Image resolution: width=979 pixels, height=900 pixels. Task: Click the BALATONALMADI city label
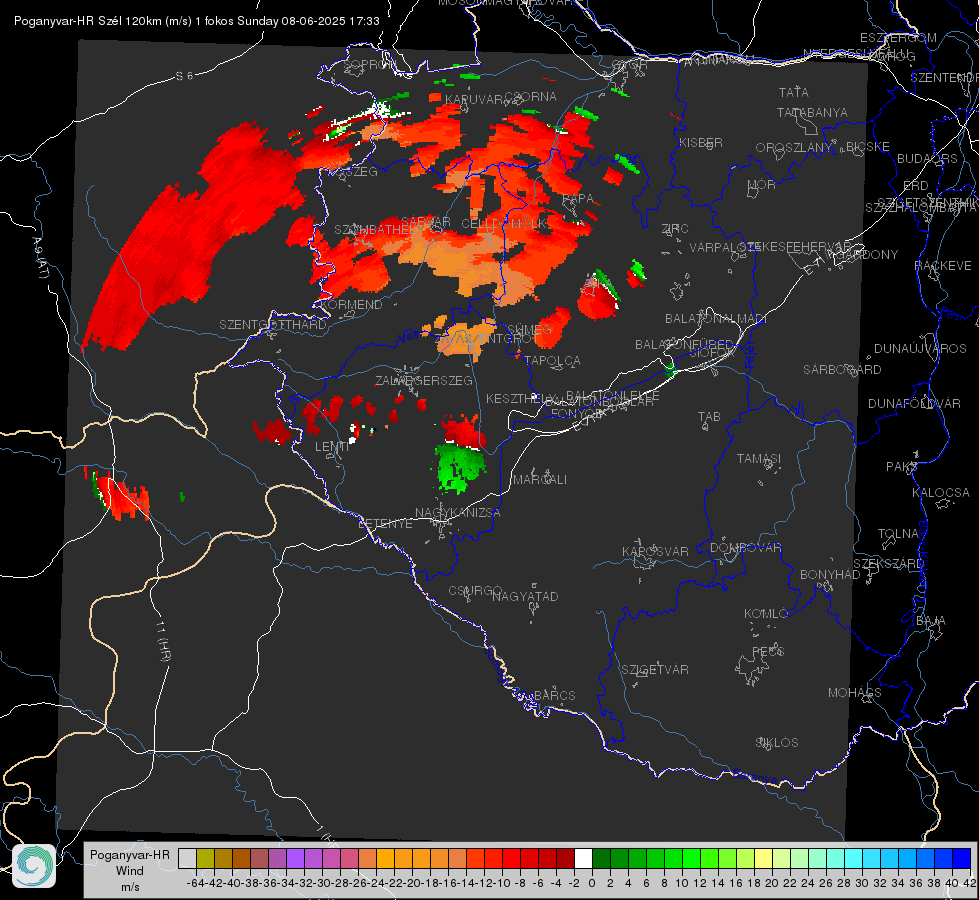pyautogui.click(x=716, y=319)
